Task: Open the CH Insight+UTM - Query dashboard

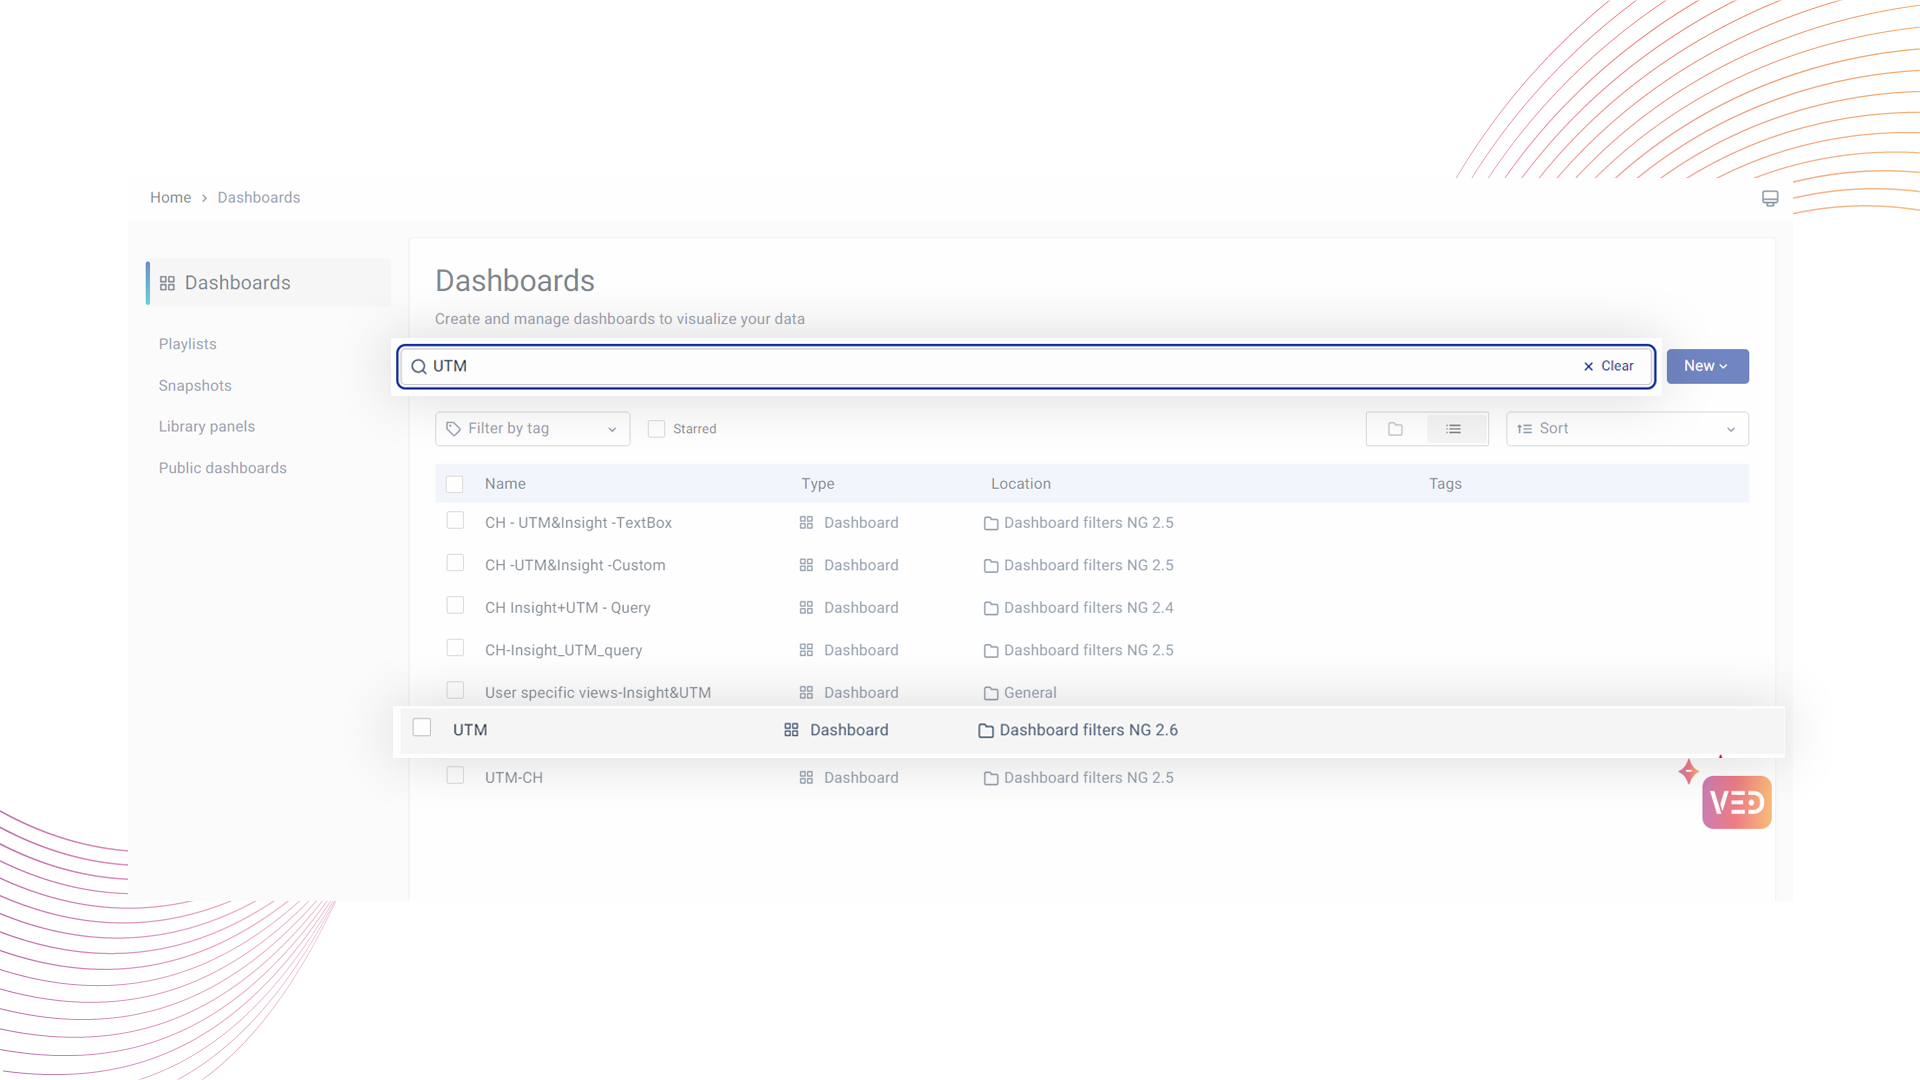Action: (x=567, y=608)
